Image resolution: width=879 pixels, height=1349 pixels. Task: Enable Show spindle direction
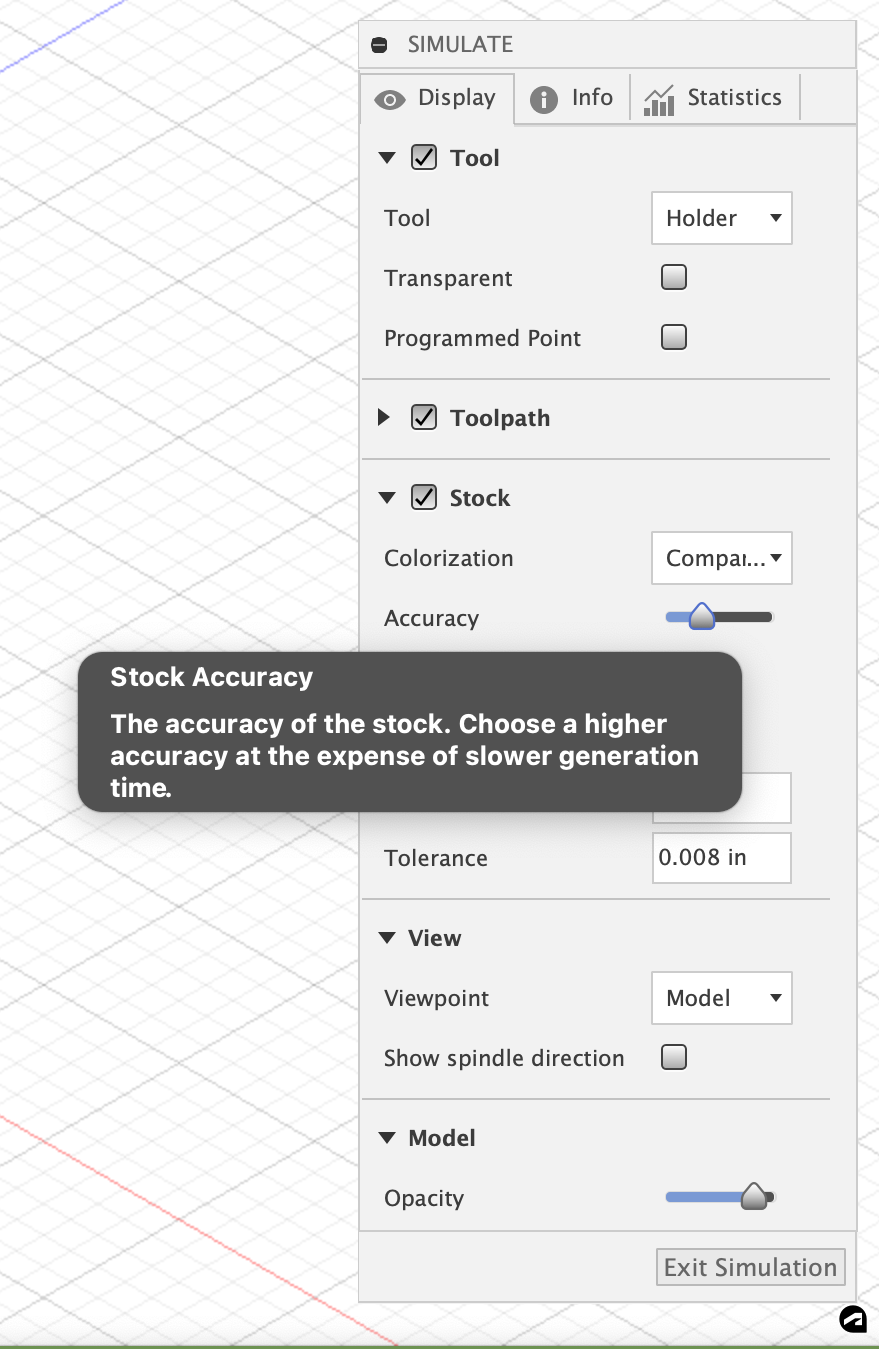(673, 1057)
